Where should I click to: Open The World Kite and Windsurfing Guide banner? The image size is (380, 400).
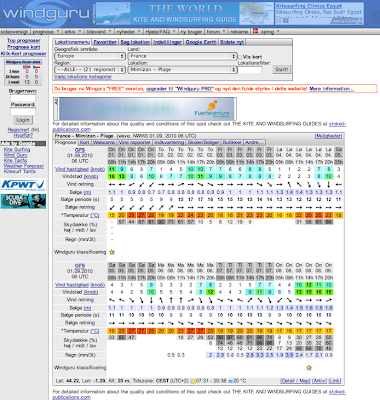185,14
